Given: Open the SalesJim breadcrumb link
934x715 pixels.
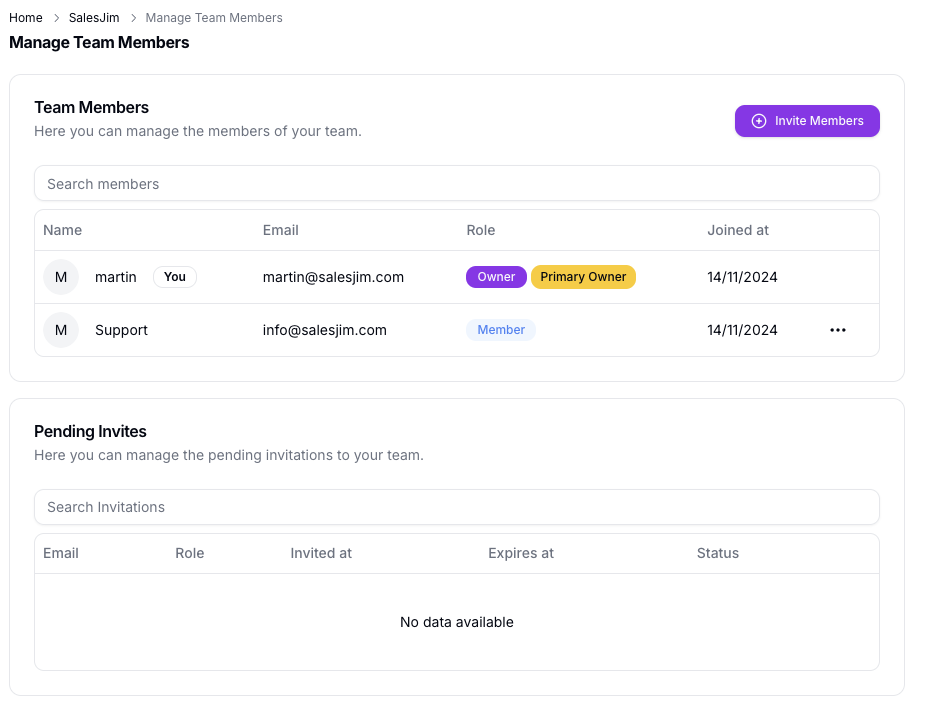Looking at the screenshot, I should pos(94,18).
